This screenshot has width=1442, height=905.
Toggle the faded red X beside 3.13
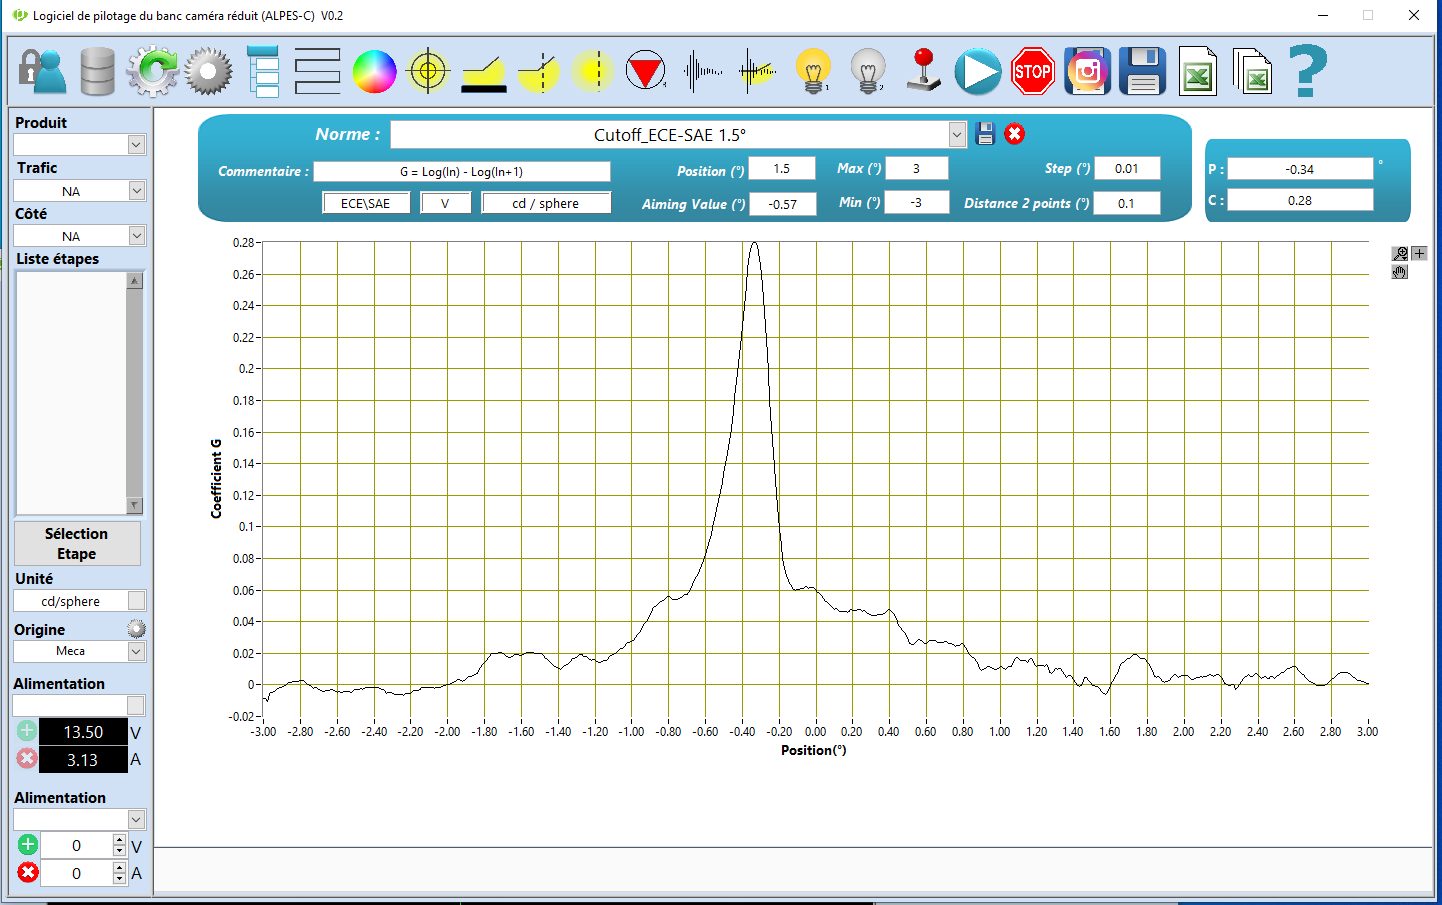27,759
